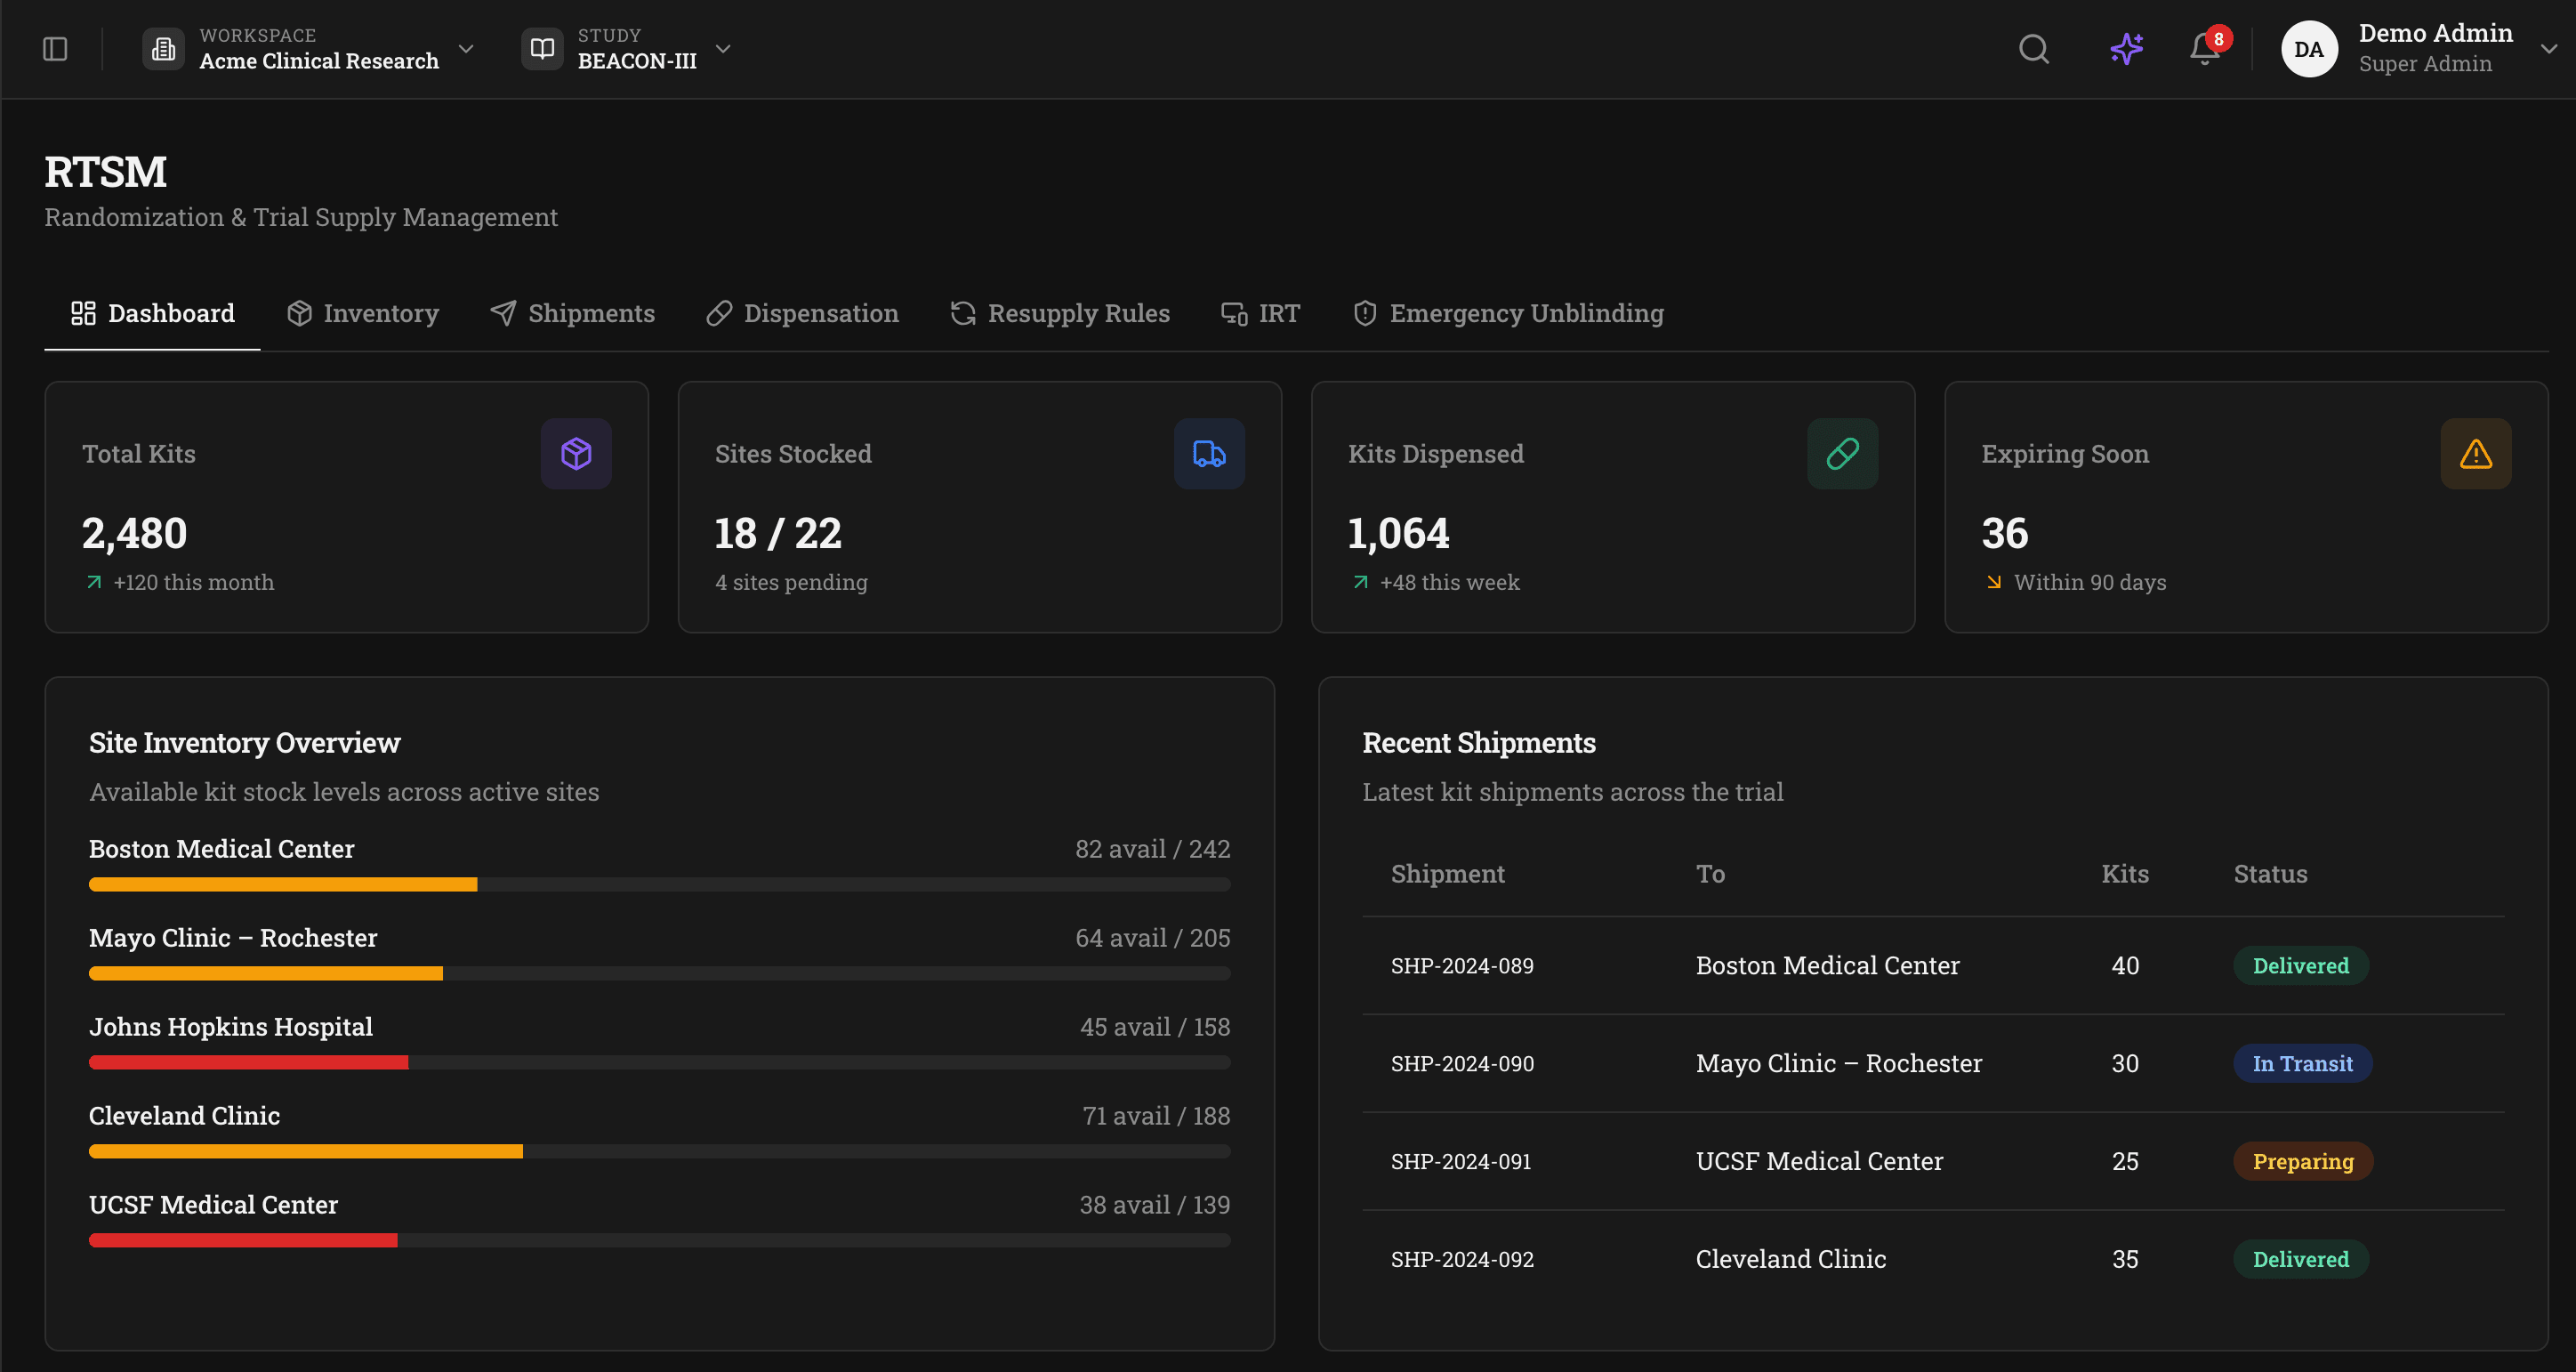Click the Total Kits value 2,480
2576x1372 pixels.
coord(134,533)
